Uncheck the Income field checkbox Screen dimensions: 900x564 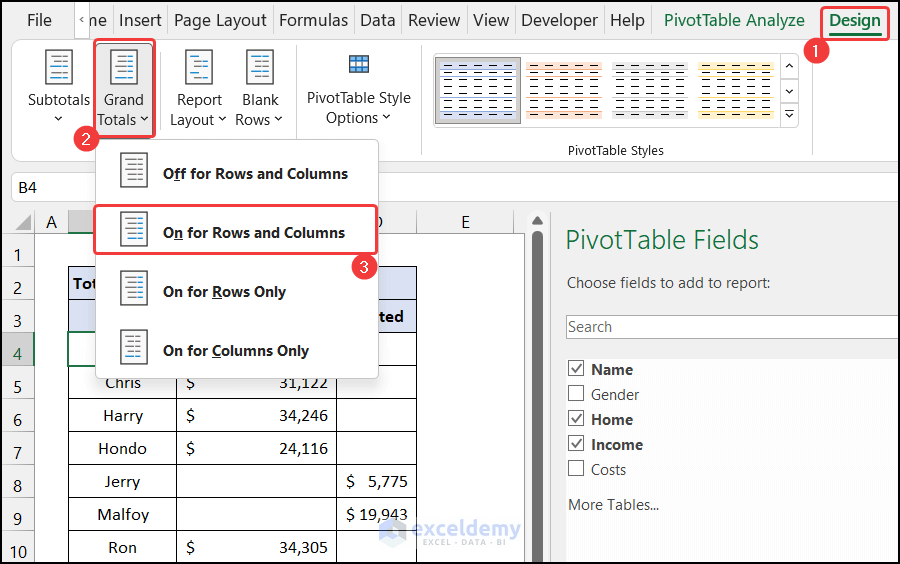pyautogui.click(x=576, y=445)
